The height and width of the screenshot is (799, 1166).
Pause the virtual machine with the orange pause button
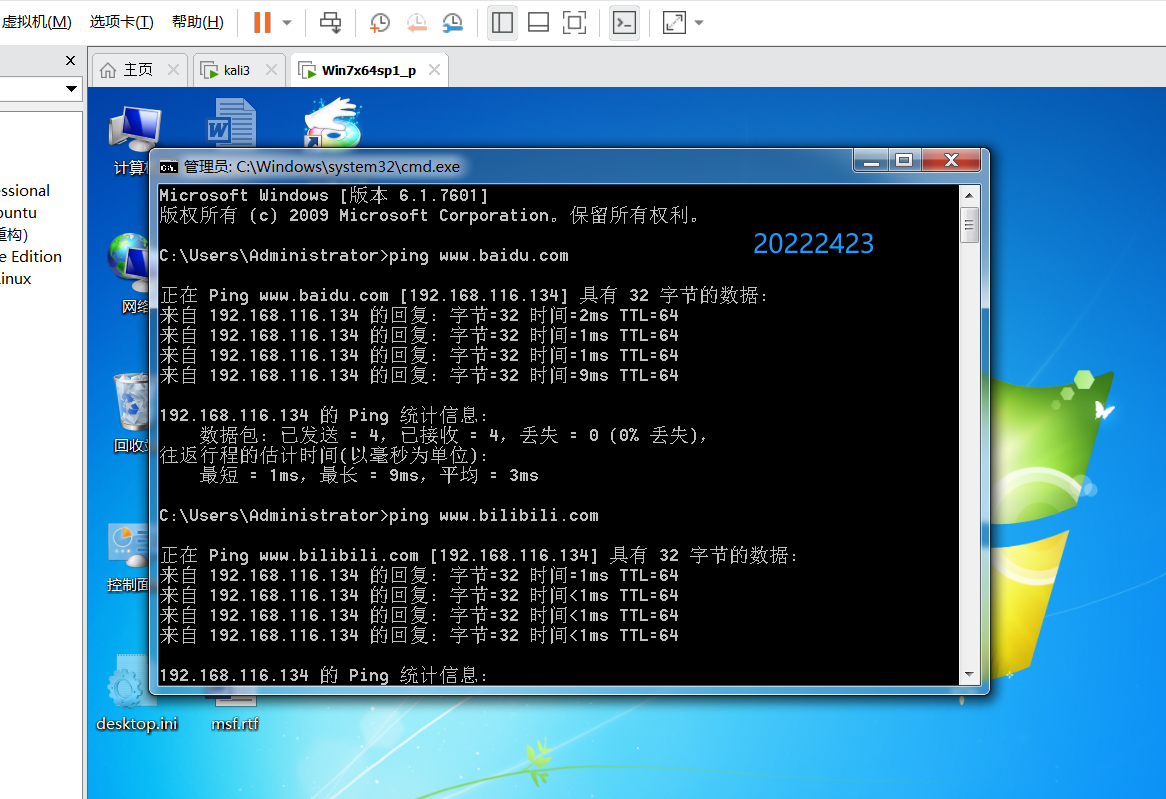(262, 22)
